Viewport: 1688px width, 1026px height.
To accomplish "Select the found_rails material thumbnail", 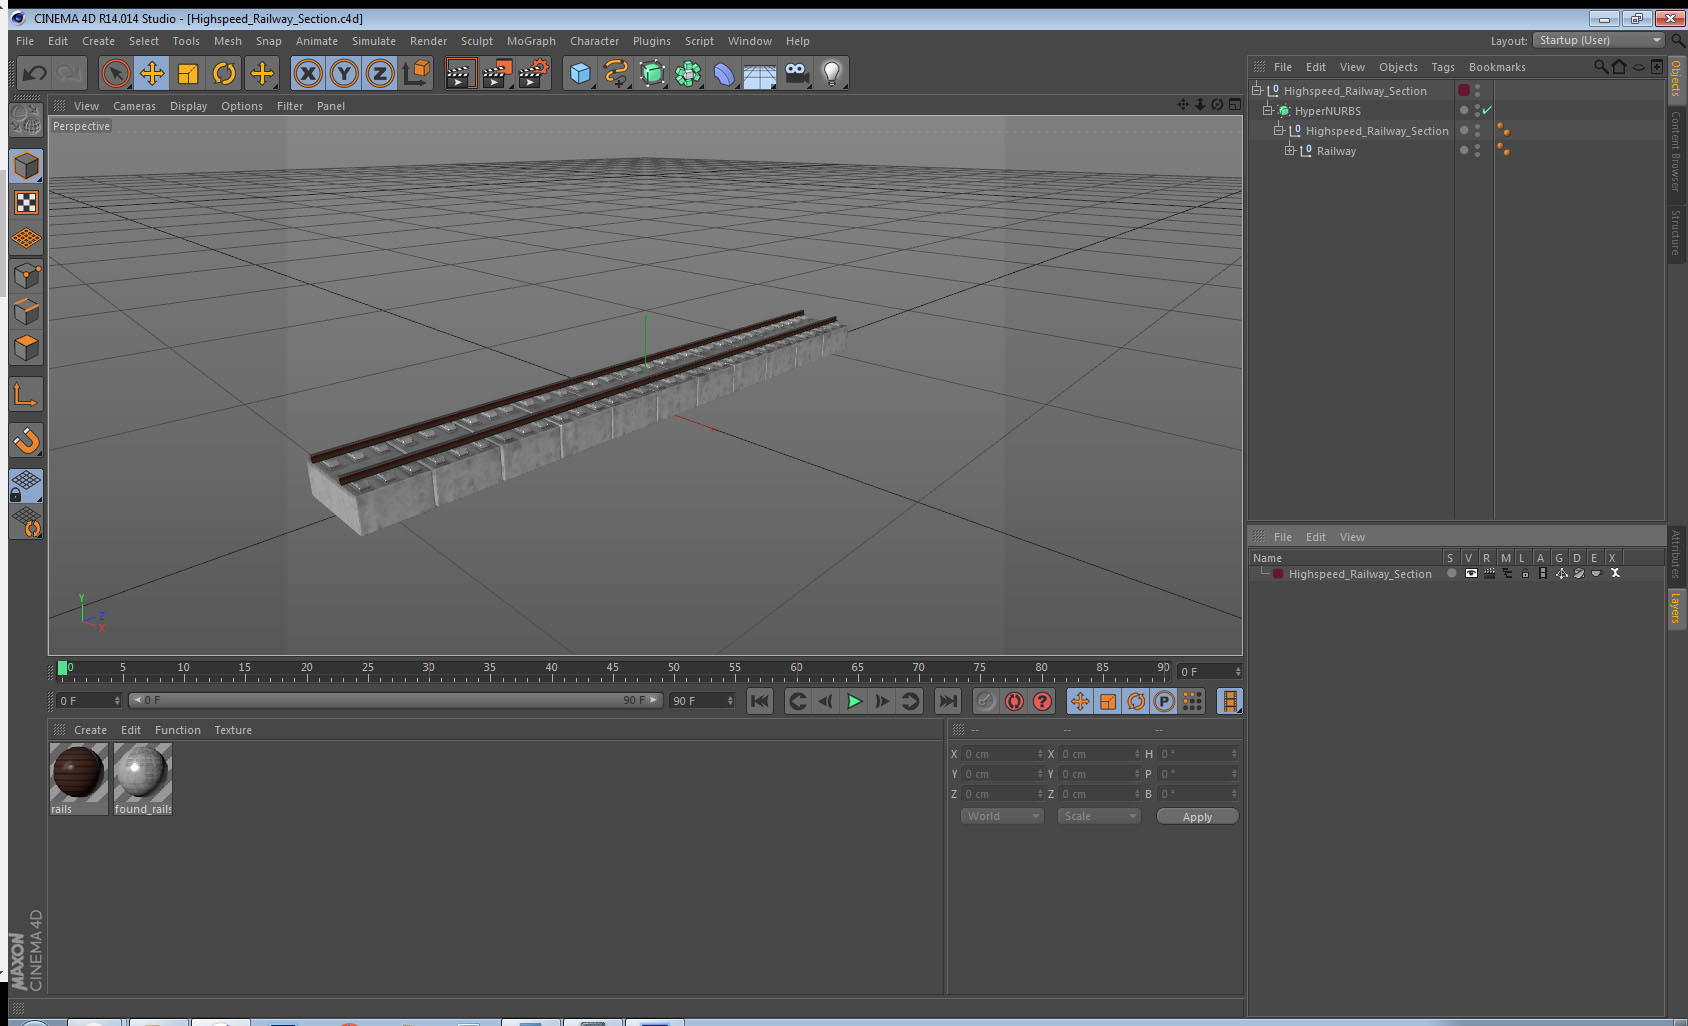I will pos(143,779).
